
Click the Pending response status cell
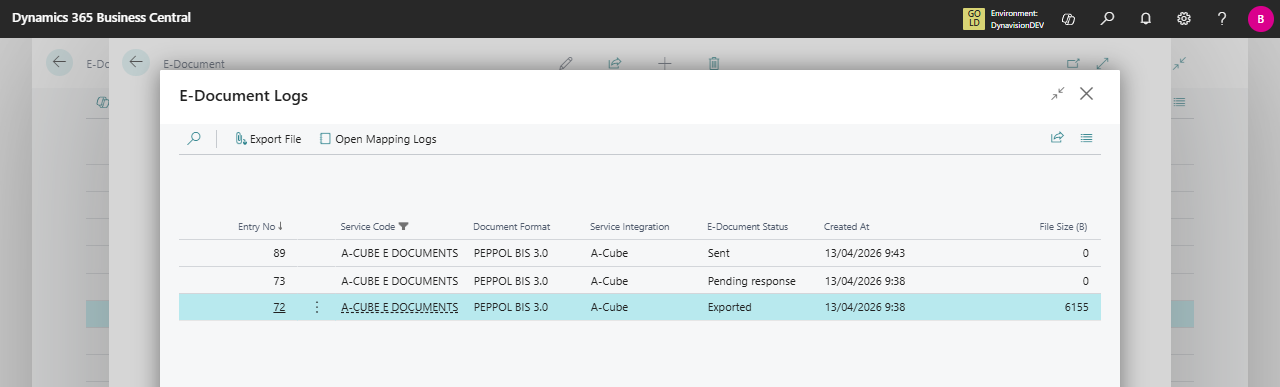pyautogui.click(x=751, y=280)
